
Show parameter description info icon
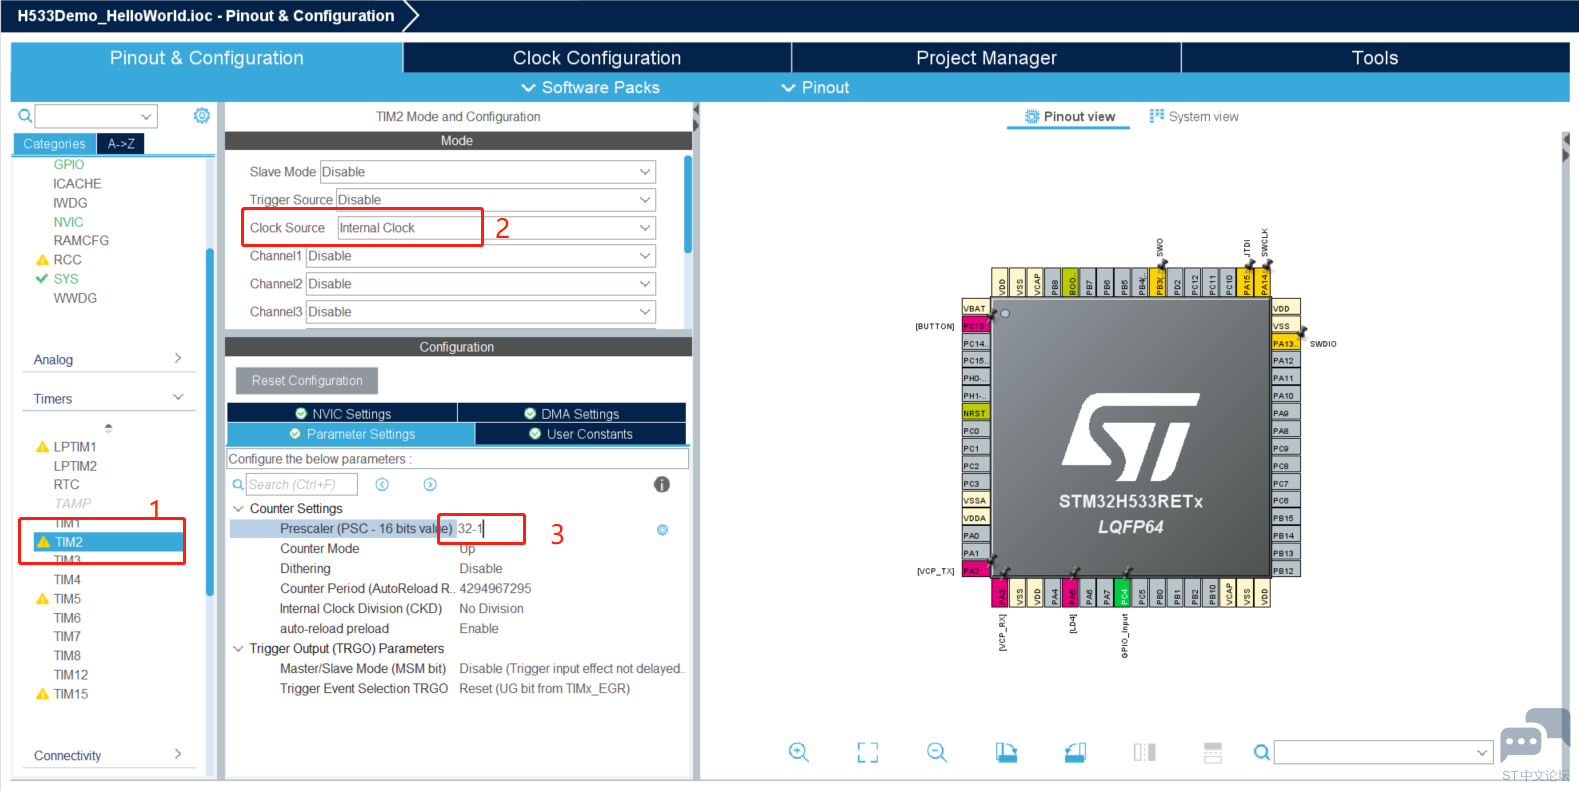[x=662, y=485]
